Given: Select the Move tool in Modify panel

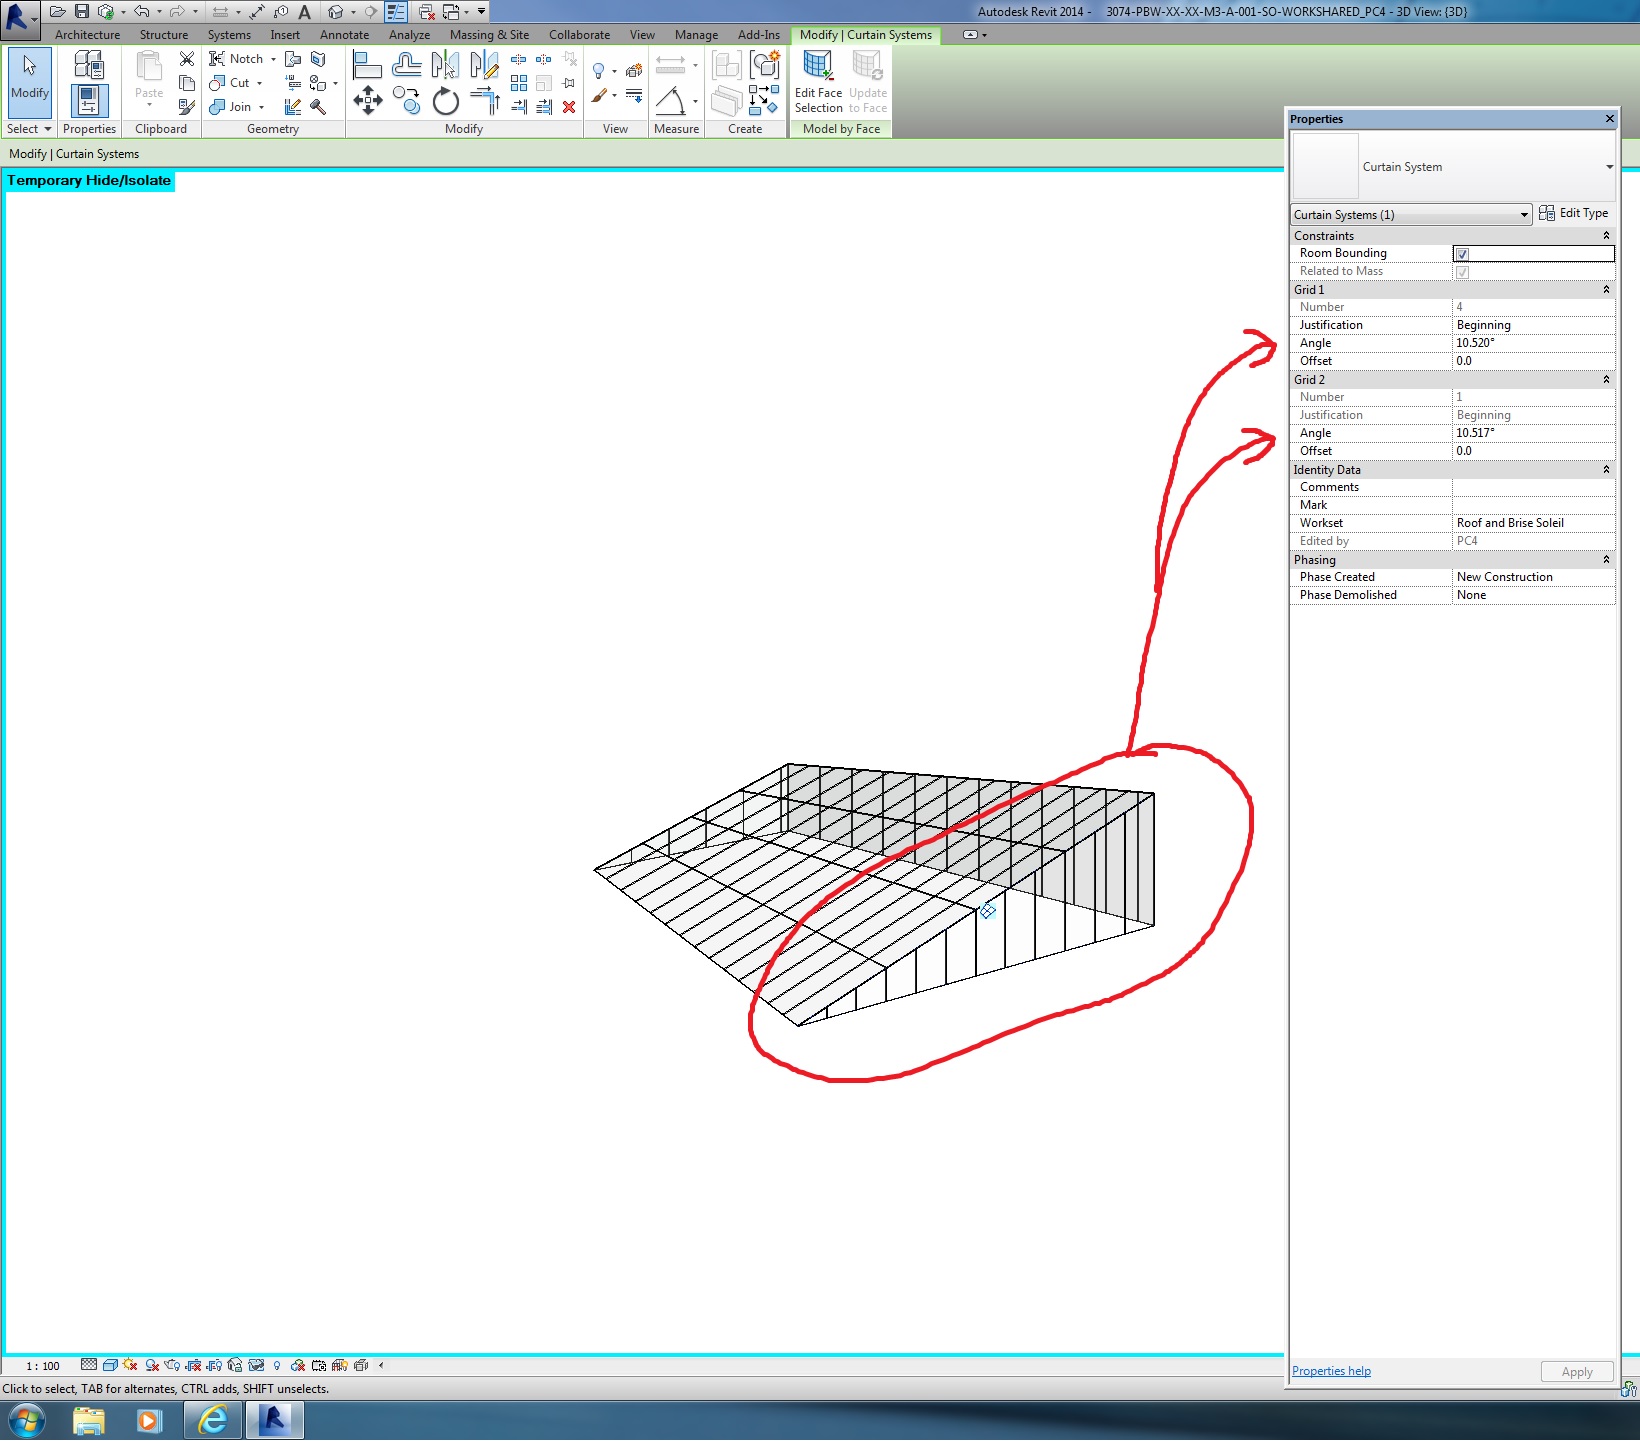Looking at the screenshot, I should tap(368, 100).
